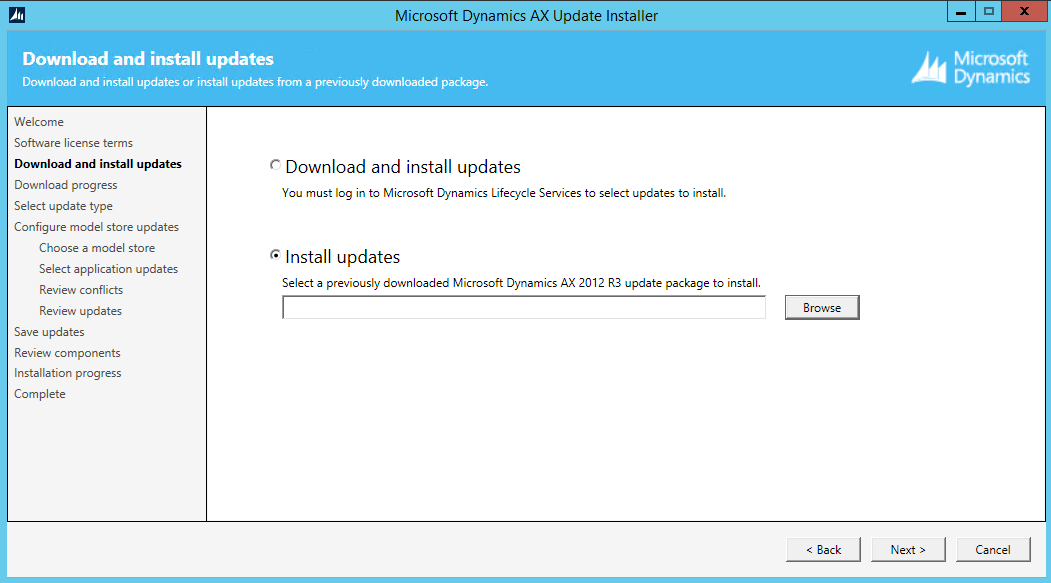Click 'Review updates' sub-step
The width and height of the screenshot is (1051, 583).
pyautogui.click(x=80, y=311)
